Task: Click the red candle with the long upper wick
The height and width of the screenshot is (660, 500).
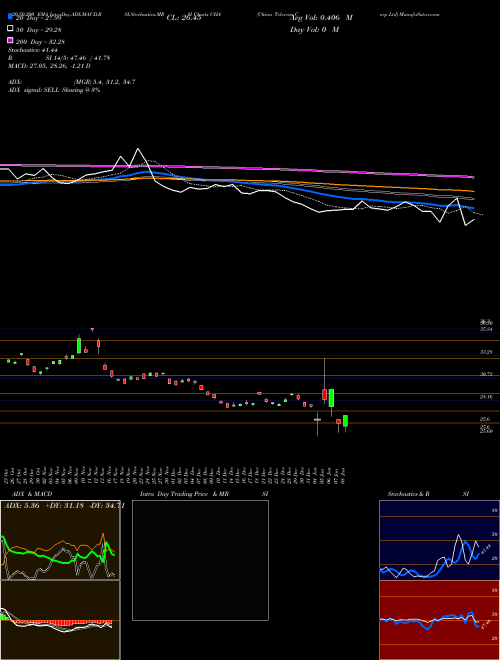Action: (x=324, y=394)
